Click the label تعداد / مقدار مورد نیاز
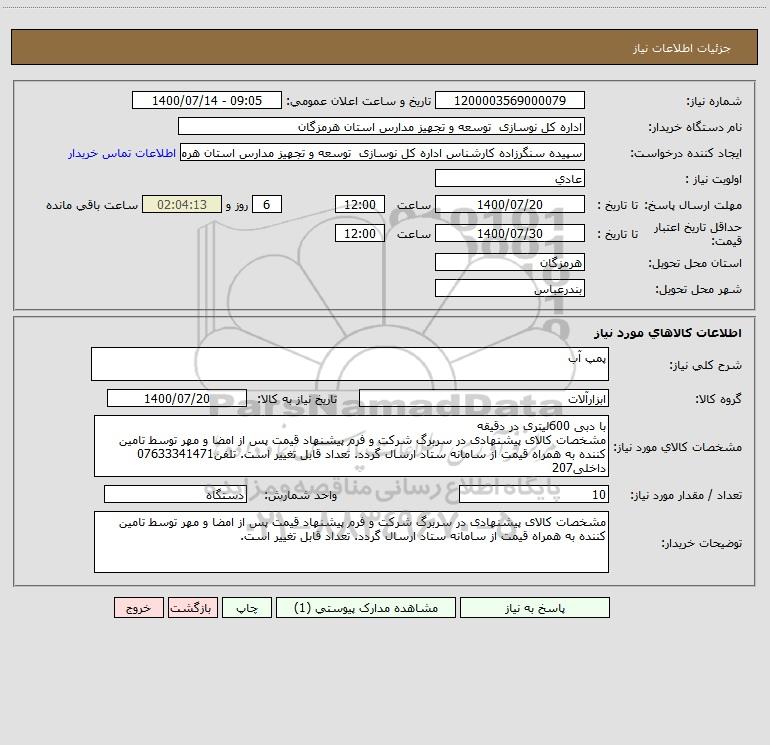This screenshot has width=770, height=745. coord(686,495)
